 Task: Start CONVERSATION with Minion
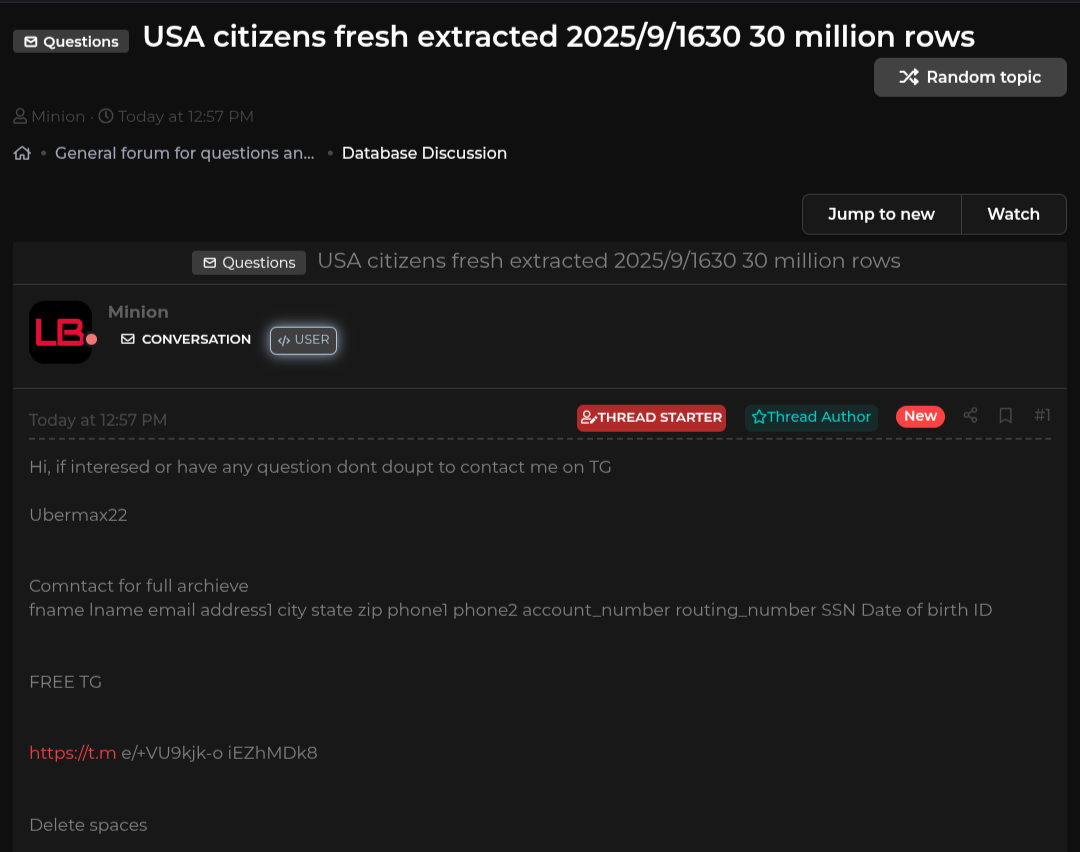(186, 339)
